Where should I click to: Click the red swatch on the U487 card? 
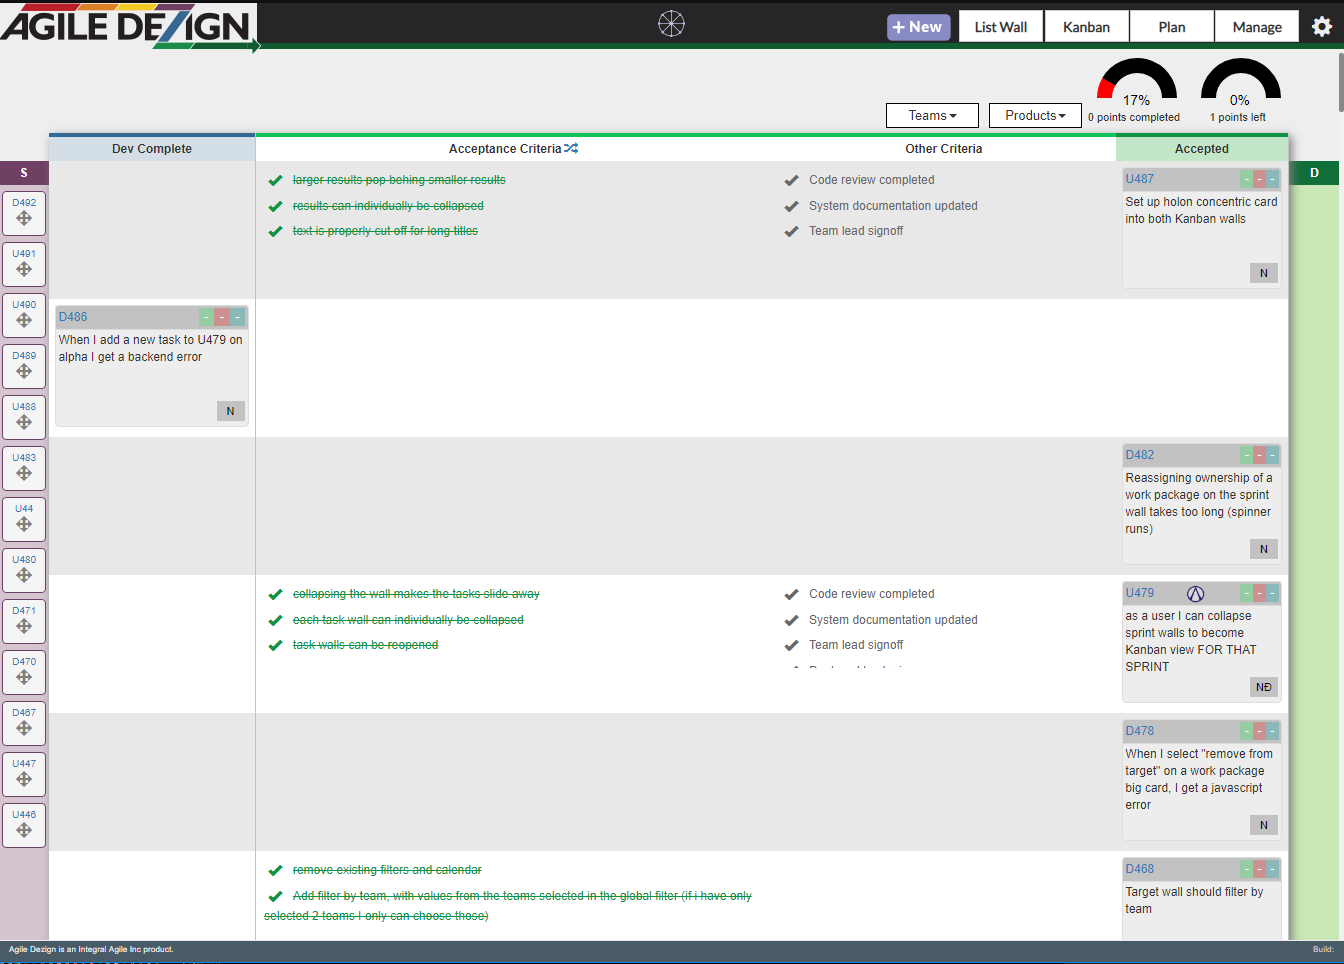(x=1259, y=179)
